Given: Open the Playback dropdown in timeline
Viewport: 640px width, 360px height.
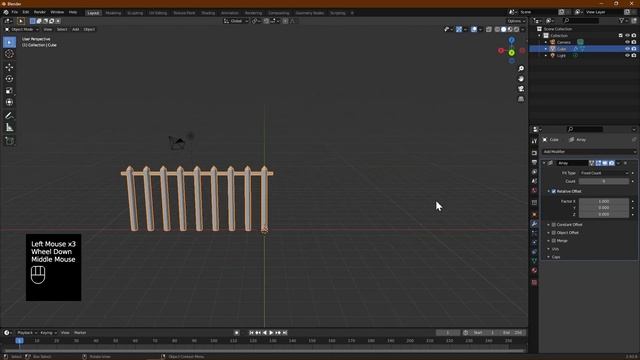Looking at the screenshot, I should pos(27,333).
